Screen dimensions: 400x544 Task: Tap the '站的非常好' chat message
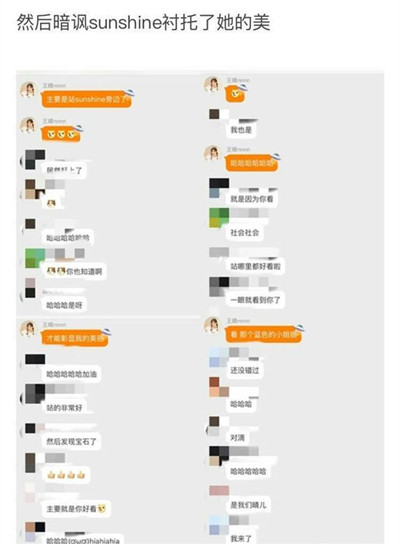64,407
